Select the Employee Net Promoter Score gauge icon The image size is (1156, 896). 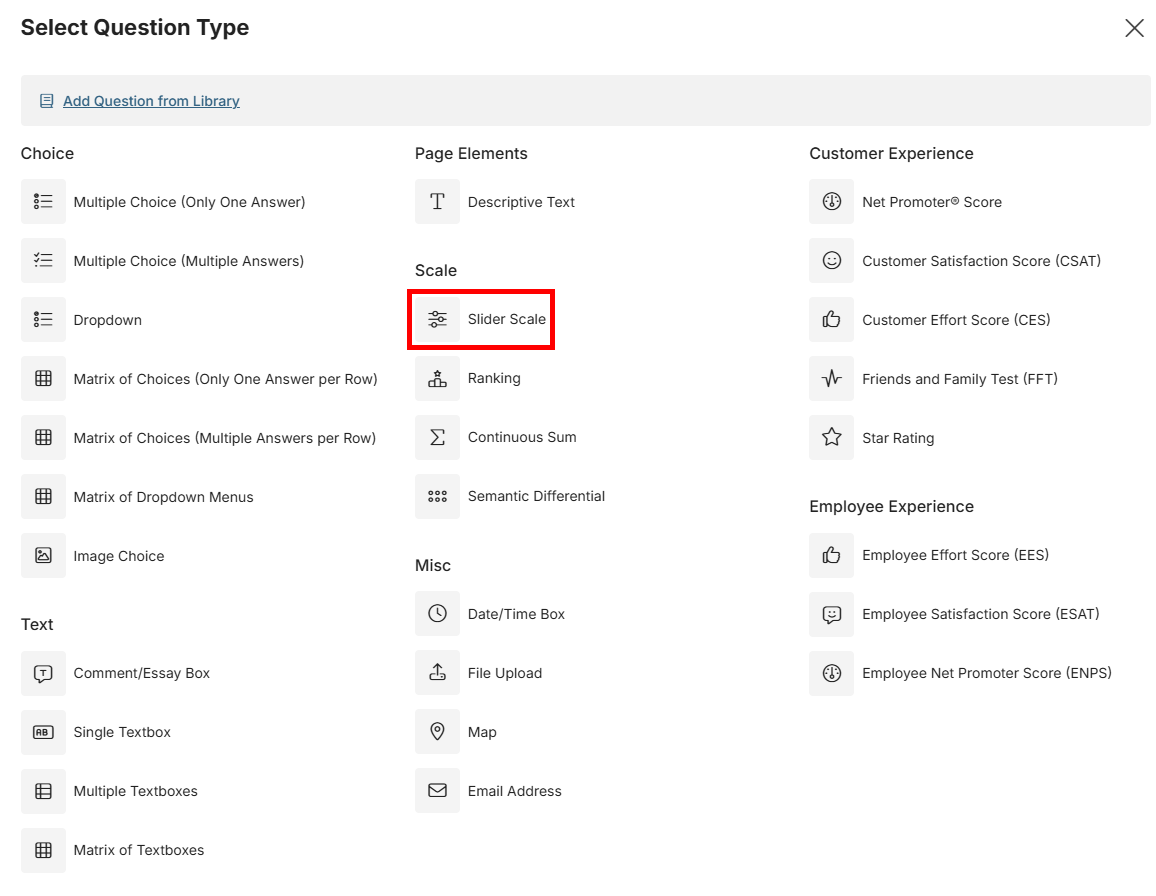[x=832, y=673]
